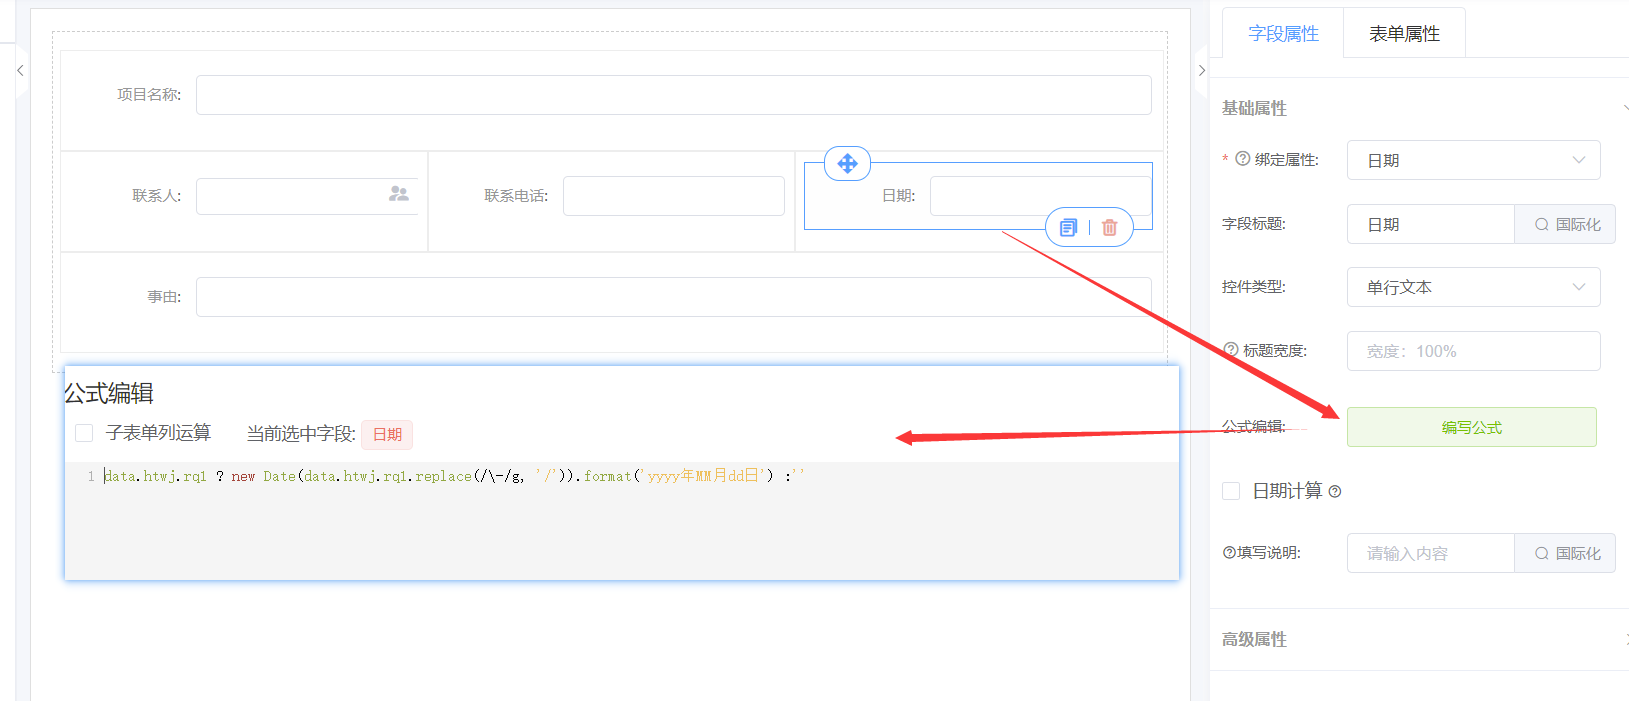Click the 联系电话 input field
Viewport: 1629px width, 701px height.
(x=674, y=196)
